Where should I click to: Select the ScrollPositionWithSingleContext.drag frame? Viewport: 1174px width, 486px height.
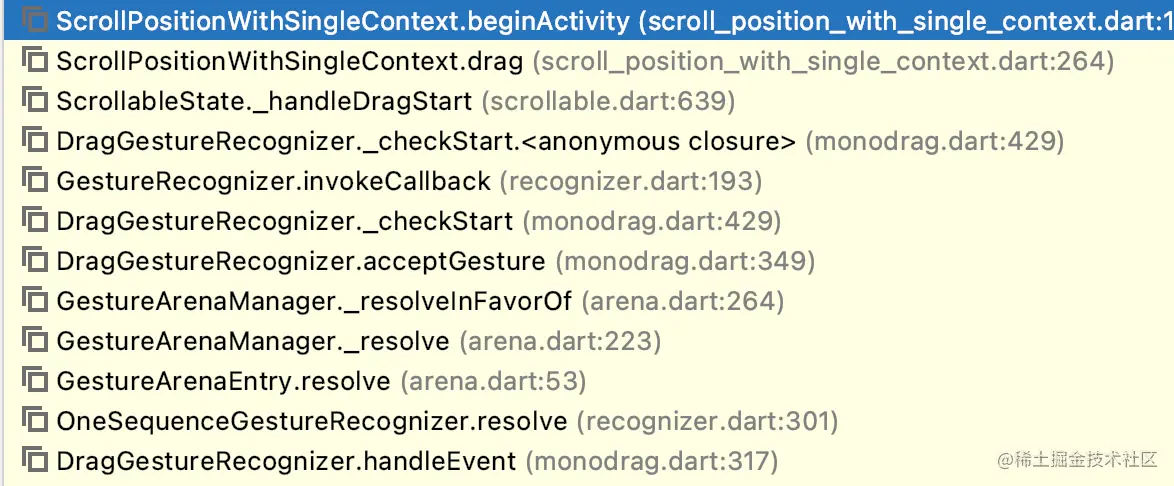pos(290,61)
